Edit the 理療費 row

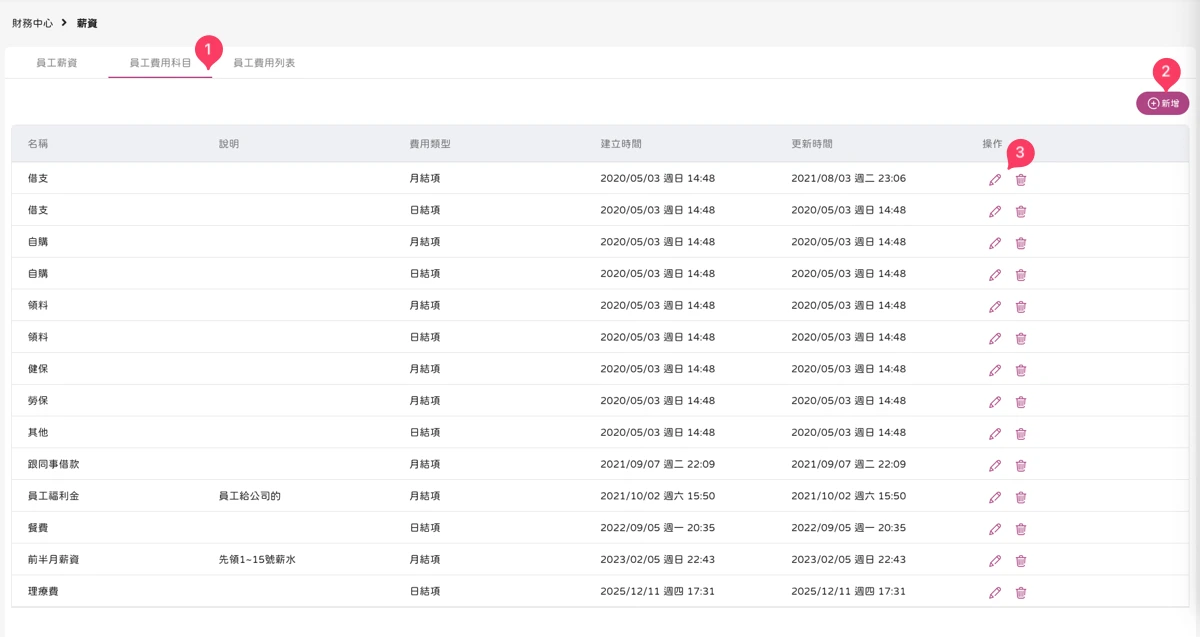pos(995,592)
